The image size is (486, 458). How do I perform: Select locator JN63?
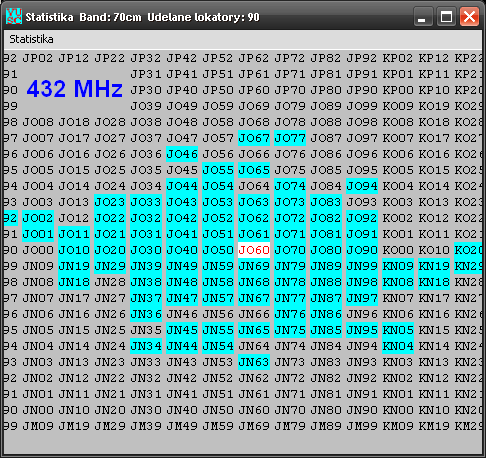(x=254, y=362)
